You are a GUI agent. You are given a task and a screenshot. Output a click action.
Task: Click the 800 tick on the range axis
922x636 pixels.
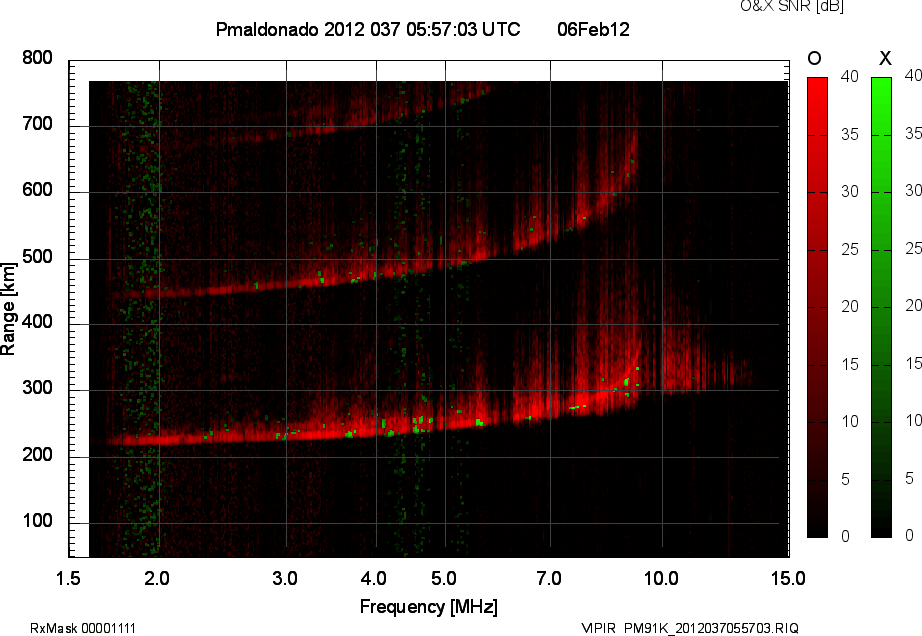tap(37, 58)
